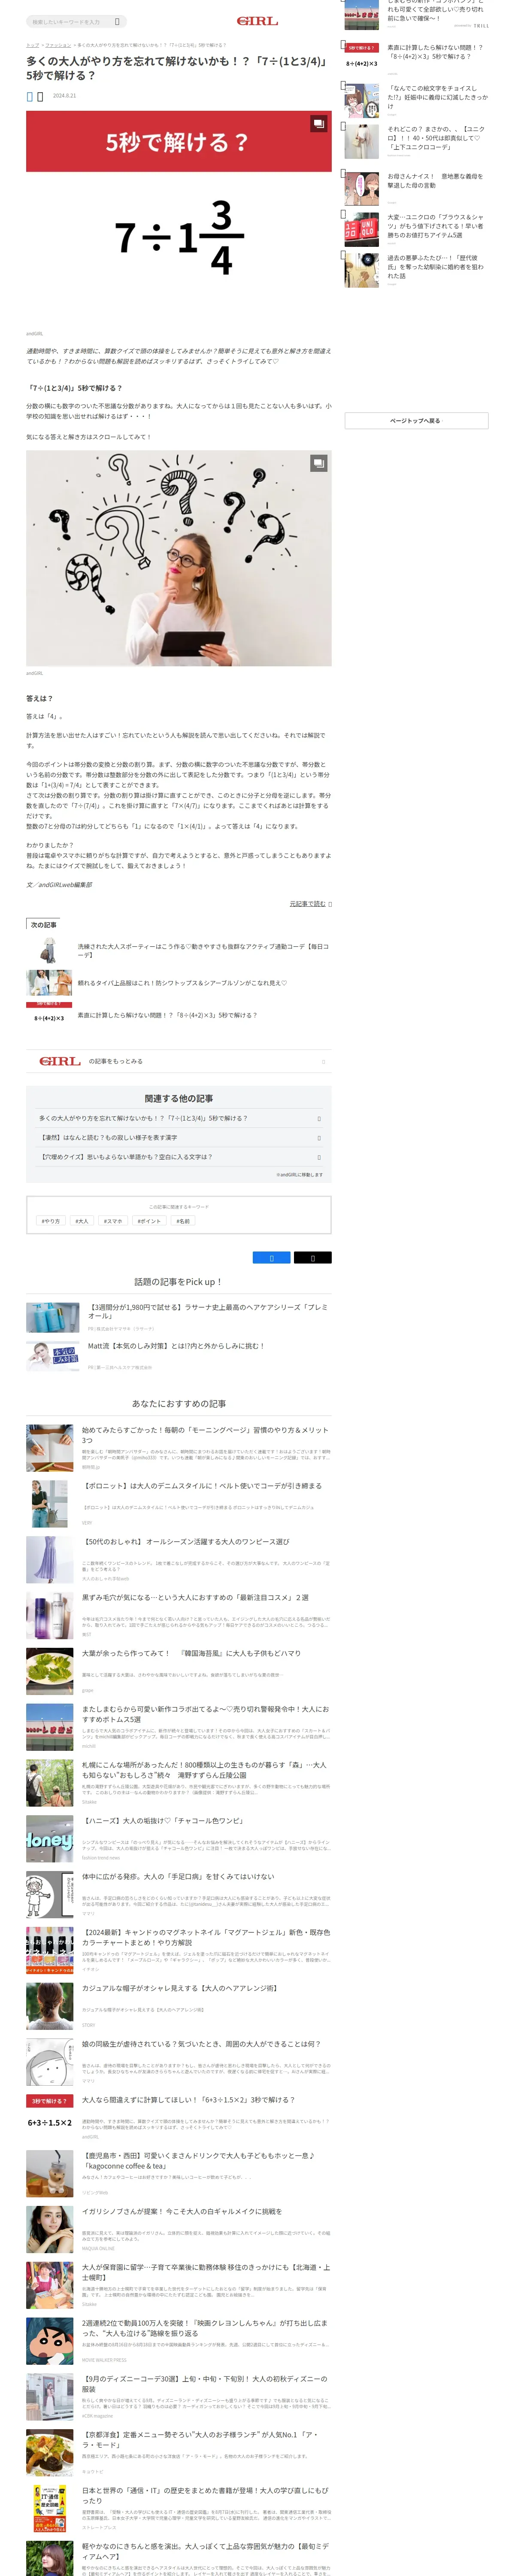Screen dimensions: 515x2576
Task: Click the GIRL logo in the header
Action: (x=257, y=21)
